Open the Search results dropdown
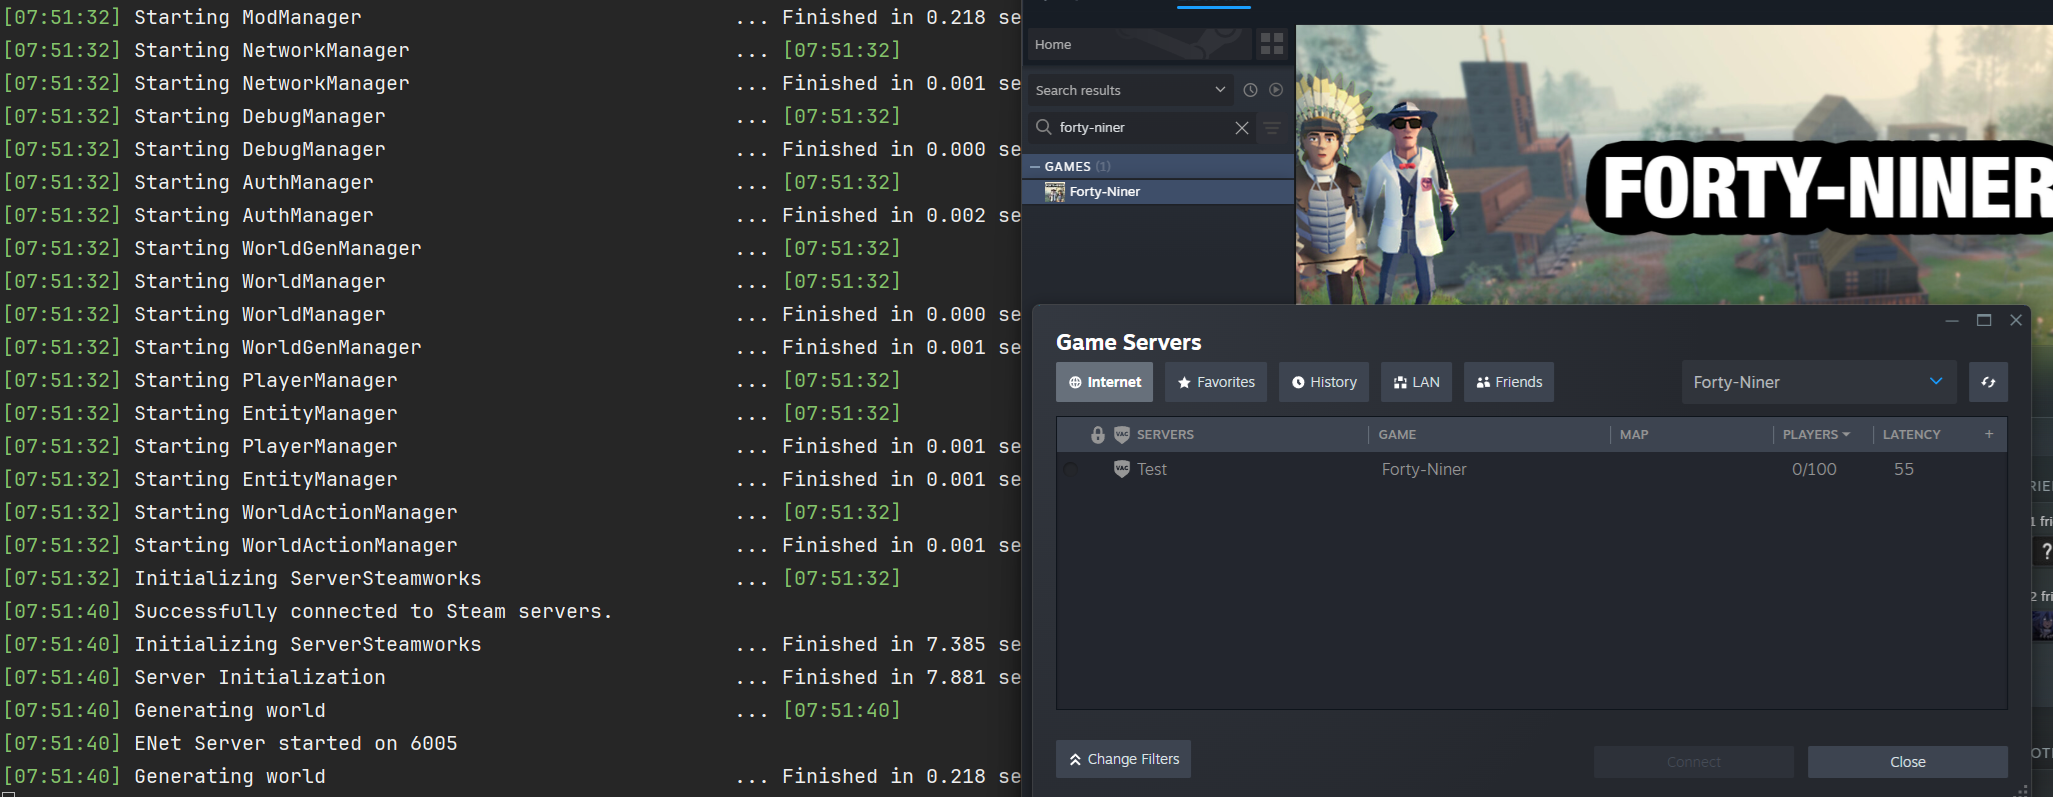The height and width of the screenshot is (797, 2053). tap(1130, 90)
